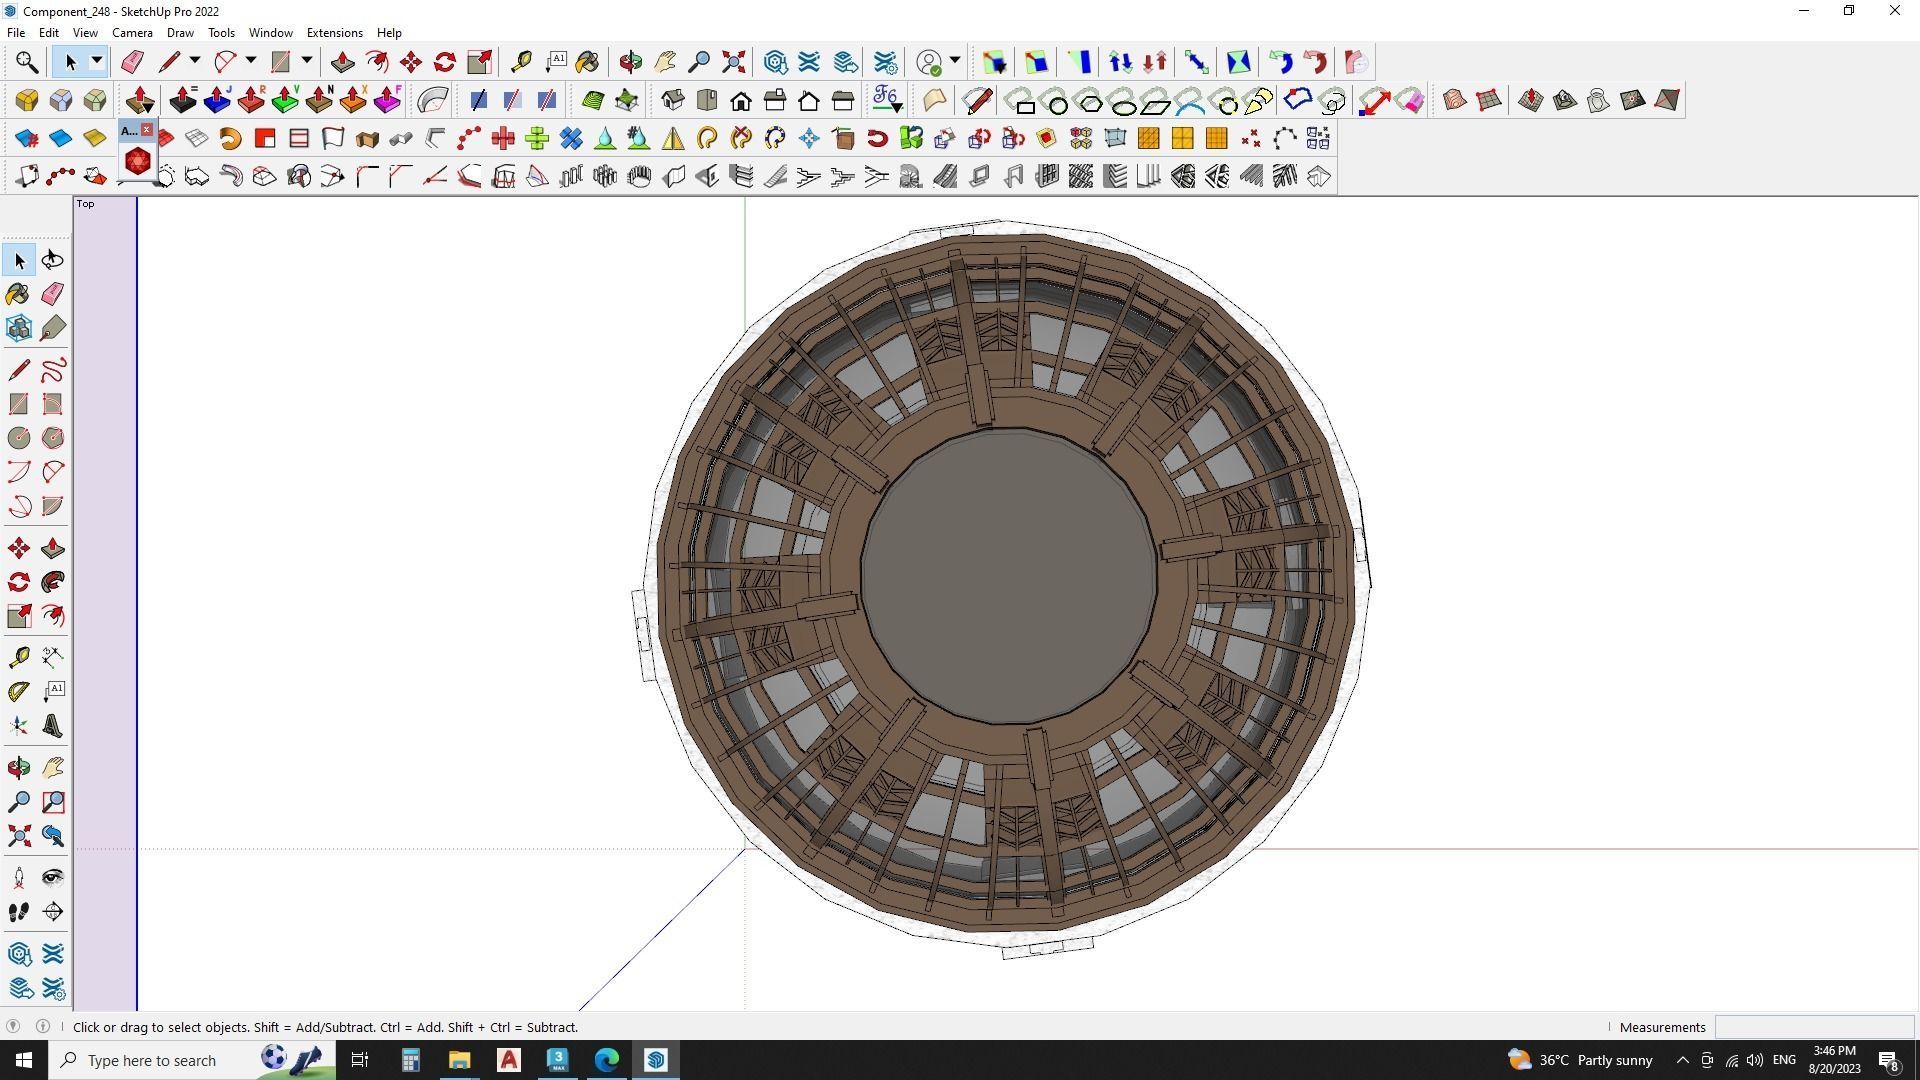The image size is (1920, 1080).
Task: Open the Camera menu
Action: pyautogui.click(x=132, y=33)
